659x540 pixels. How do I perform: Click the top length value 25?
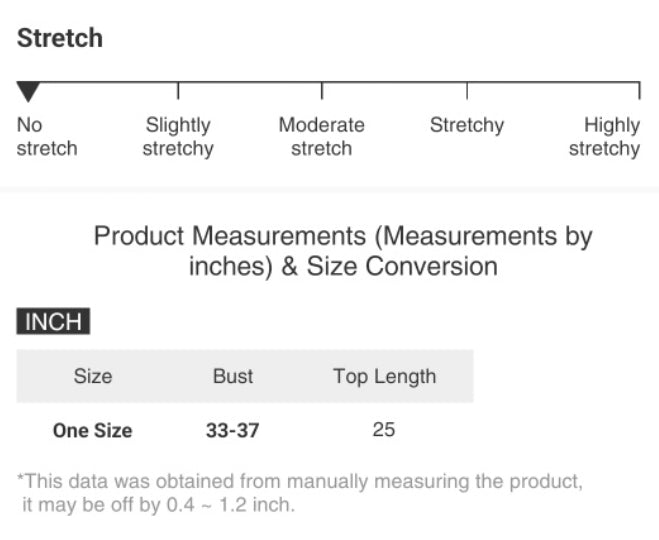point(384,430)
